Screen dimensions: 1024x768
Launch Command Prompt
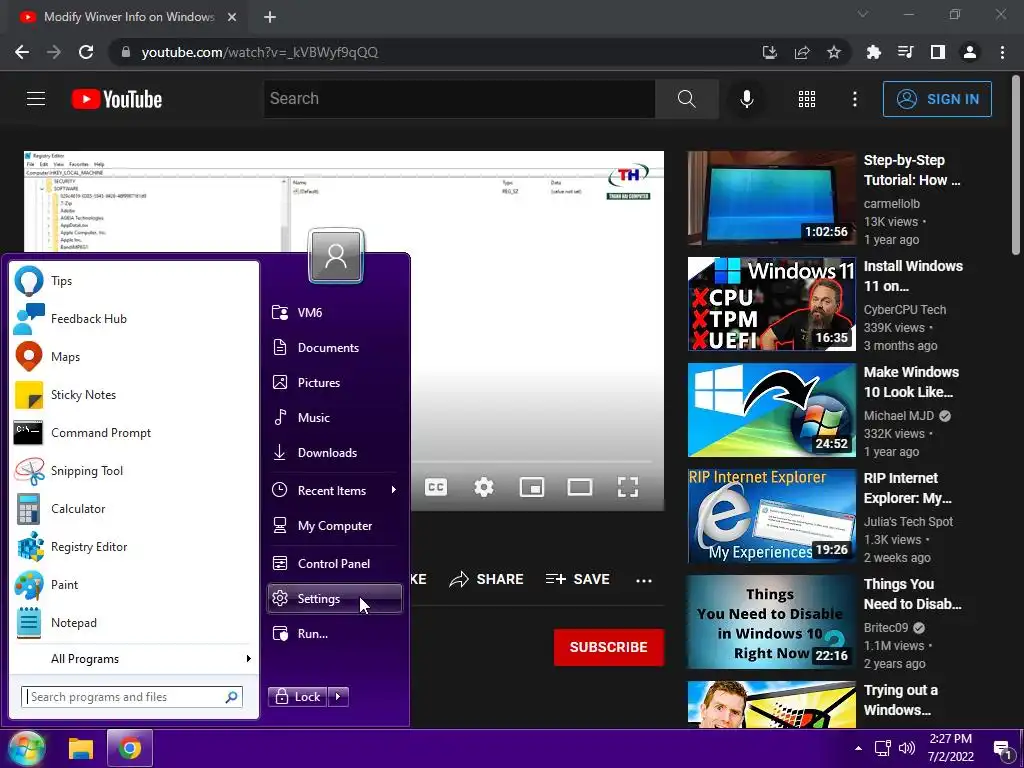(x=134, y=432)
